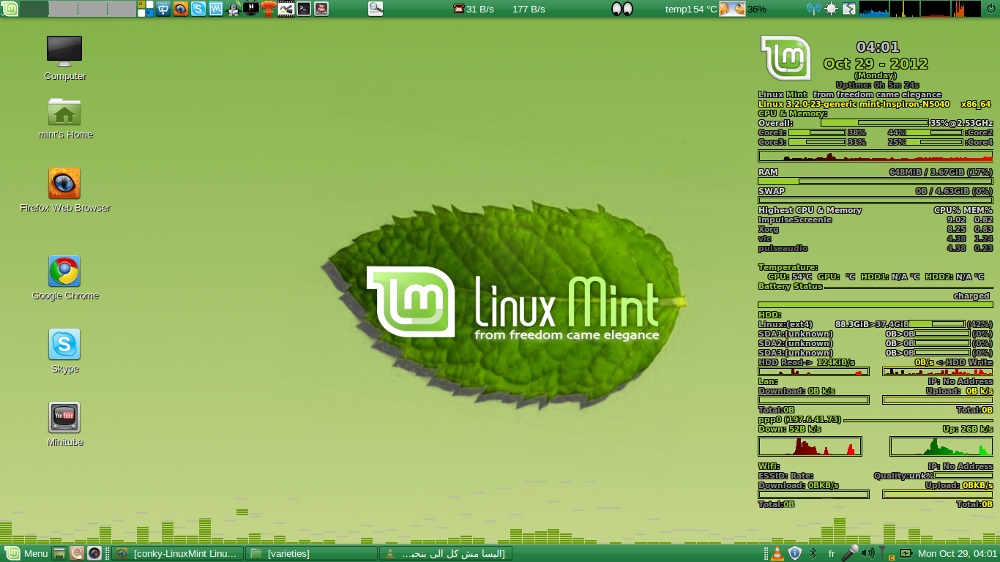Image resolution: width=1000 pixels, height=562 pixels.
Task: Select the Minitube desktop shortcut
Action: [64, 424]
